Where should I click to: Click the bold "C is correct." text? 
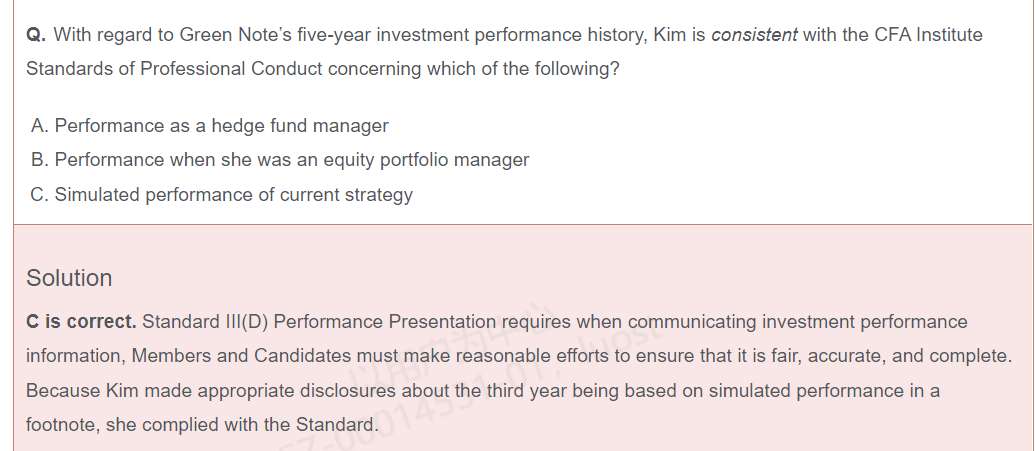pos(81,322)
